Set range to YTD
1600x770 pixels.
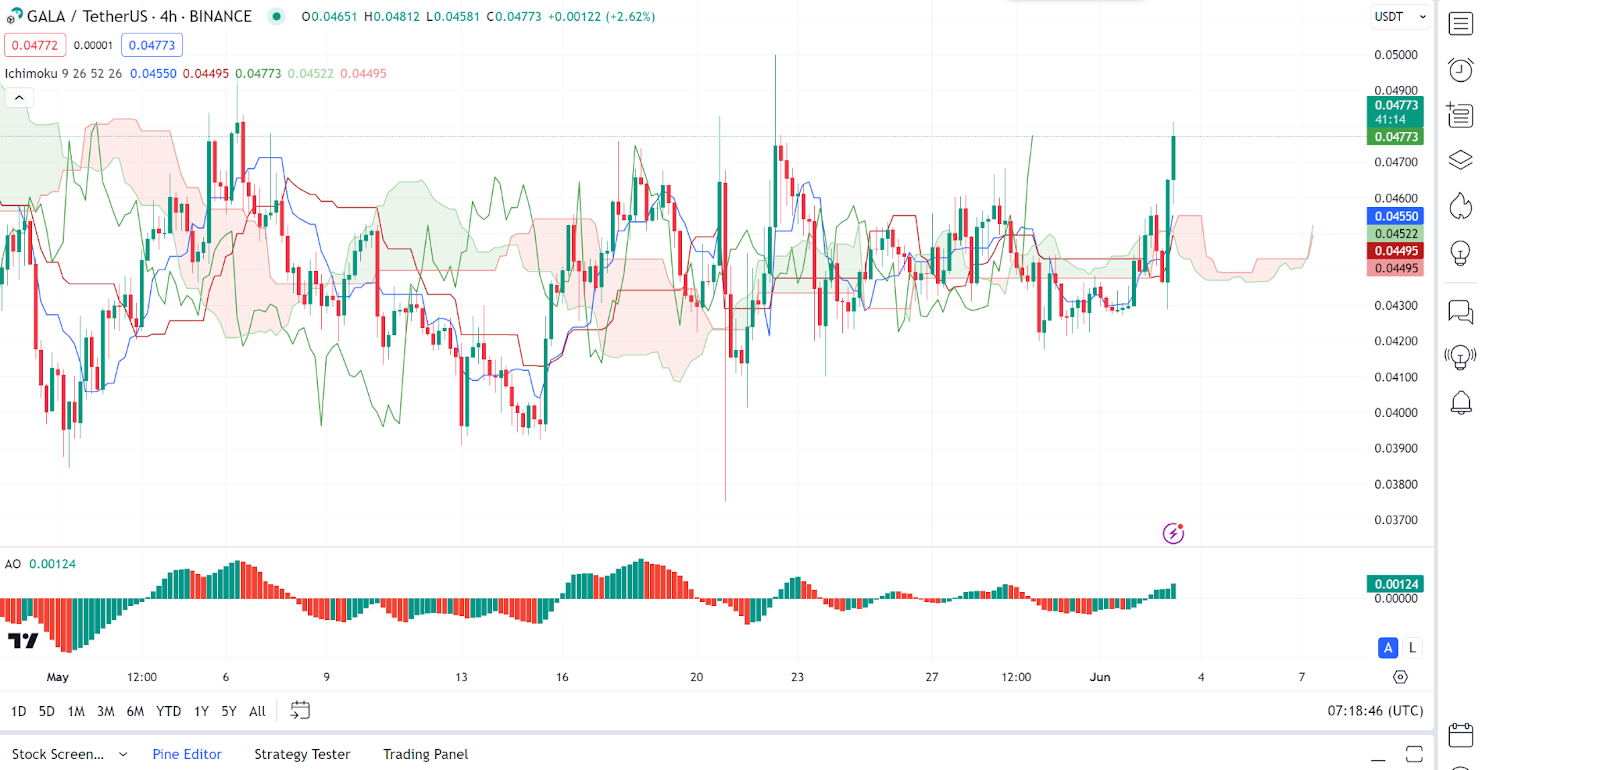[x=169, y=711]
